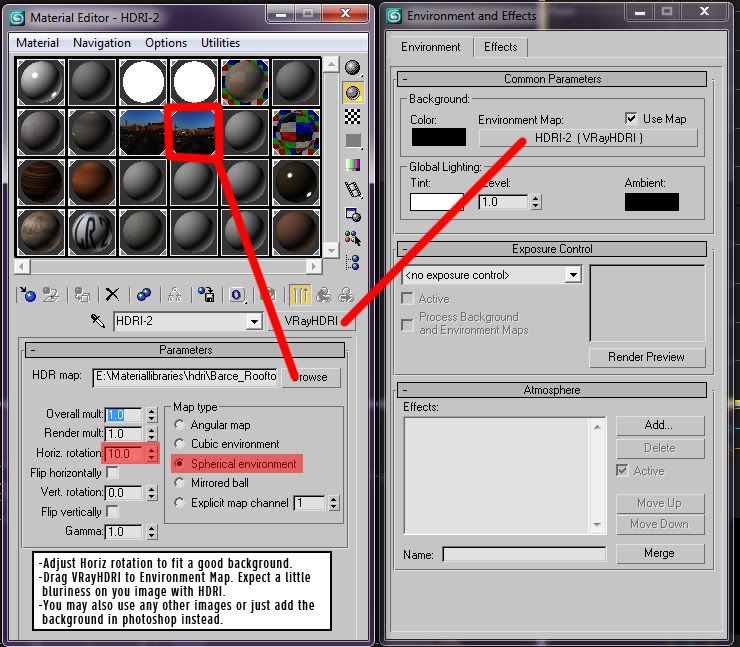Enable the Flip horizontally checkbox

(112, 472)
